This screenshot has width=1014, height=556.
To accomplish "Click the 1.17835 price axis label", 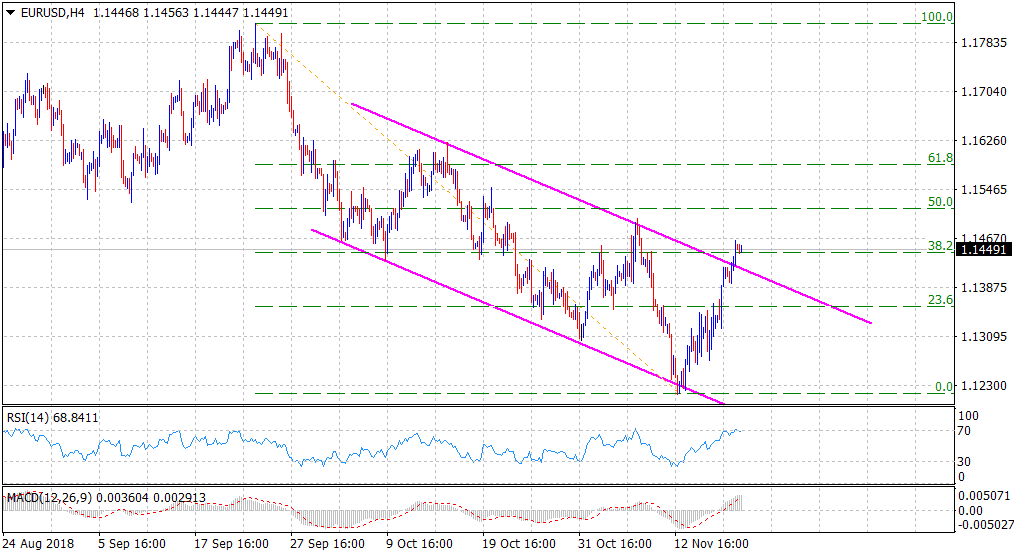I will tap(982, 42).
